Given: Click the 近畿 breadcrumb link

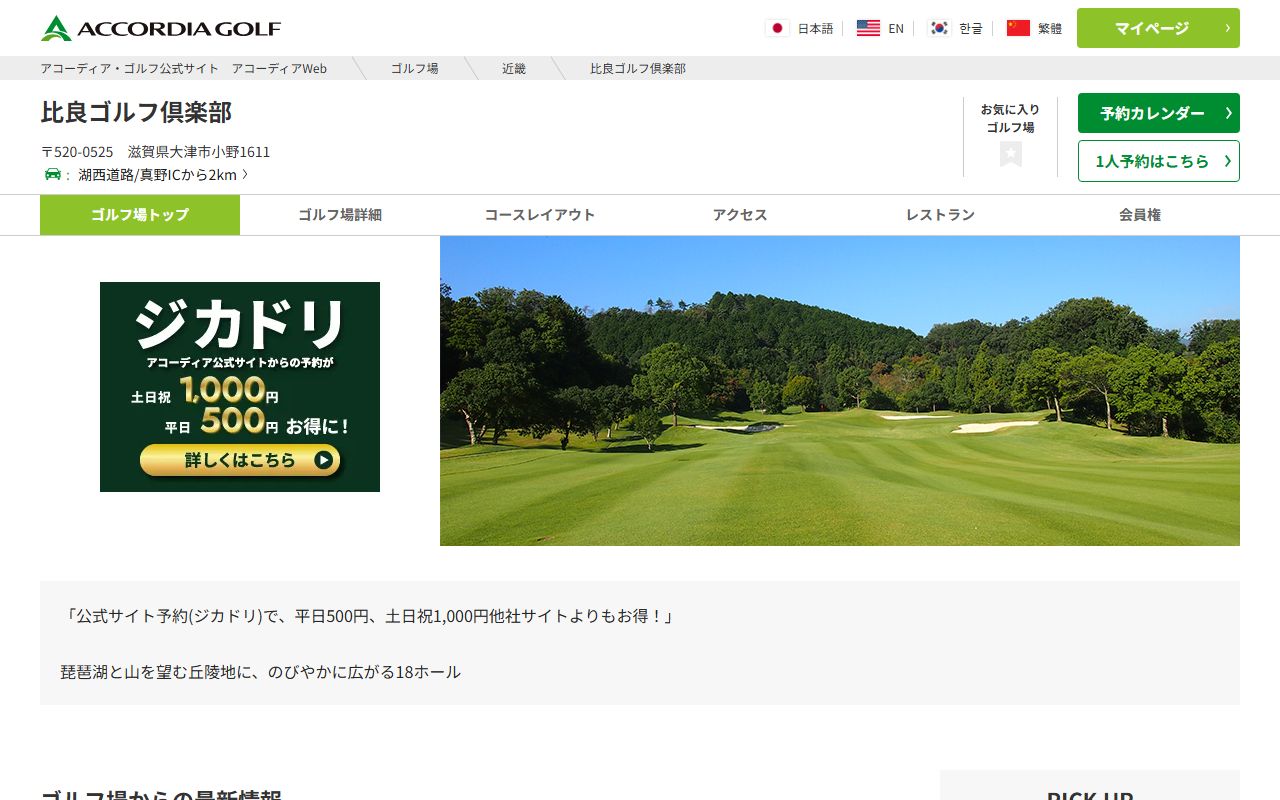Looking at the screenshot, I should (514, 68).
